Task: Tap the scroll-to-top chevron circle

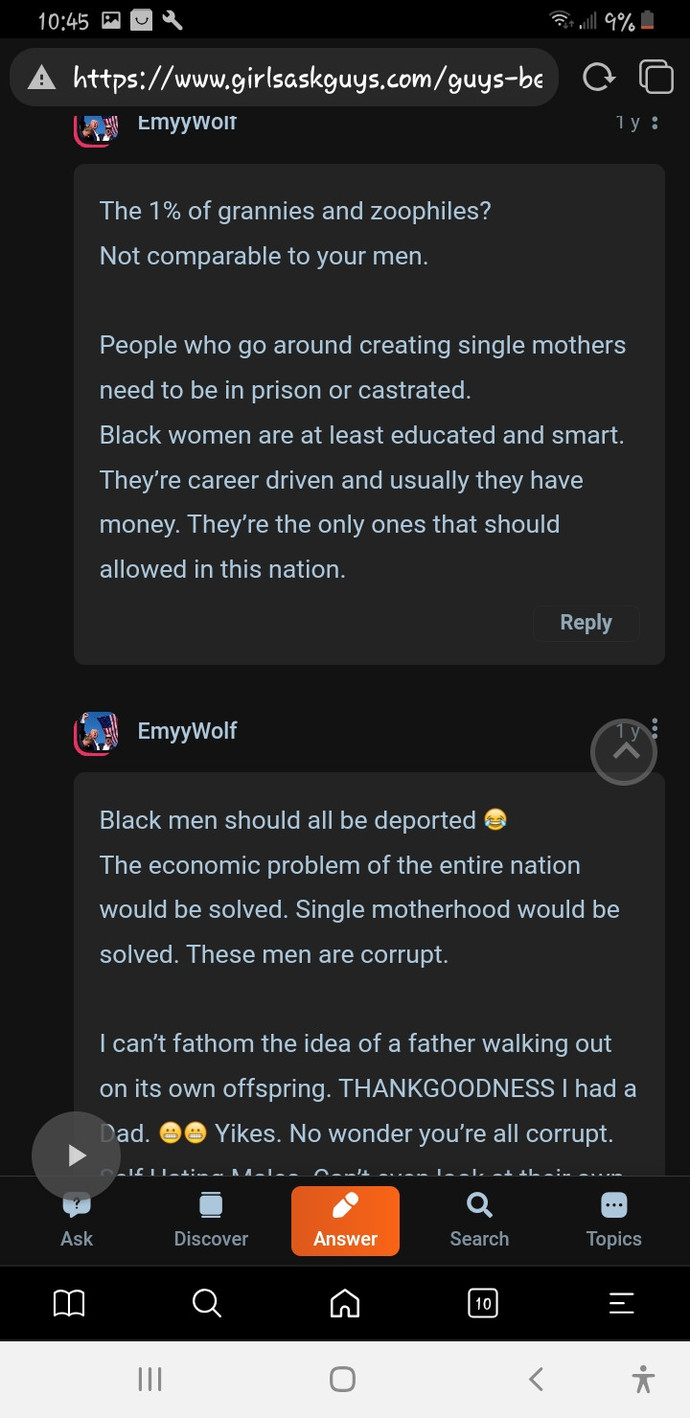Action: (x=624, y=752)
